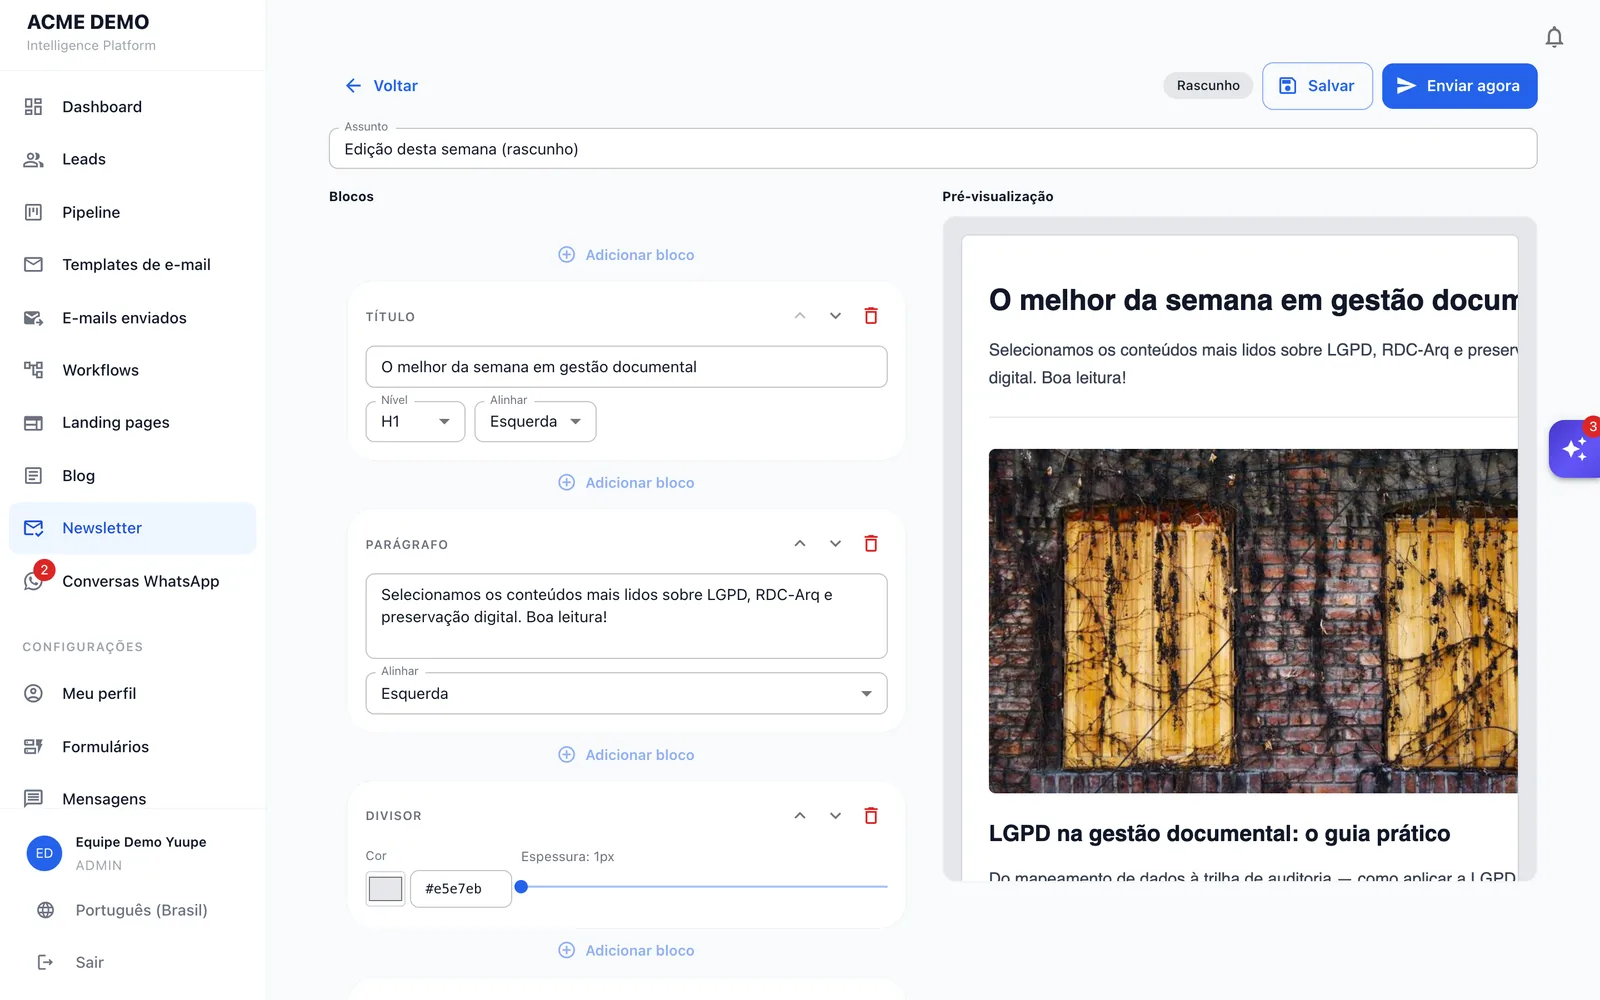The width and height of the screenshot is (1600, 1000).
Task: Click the Espessura slider handle
Action: pos(521,886)
